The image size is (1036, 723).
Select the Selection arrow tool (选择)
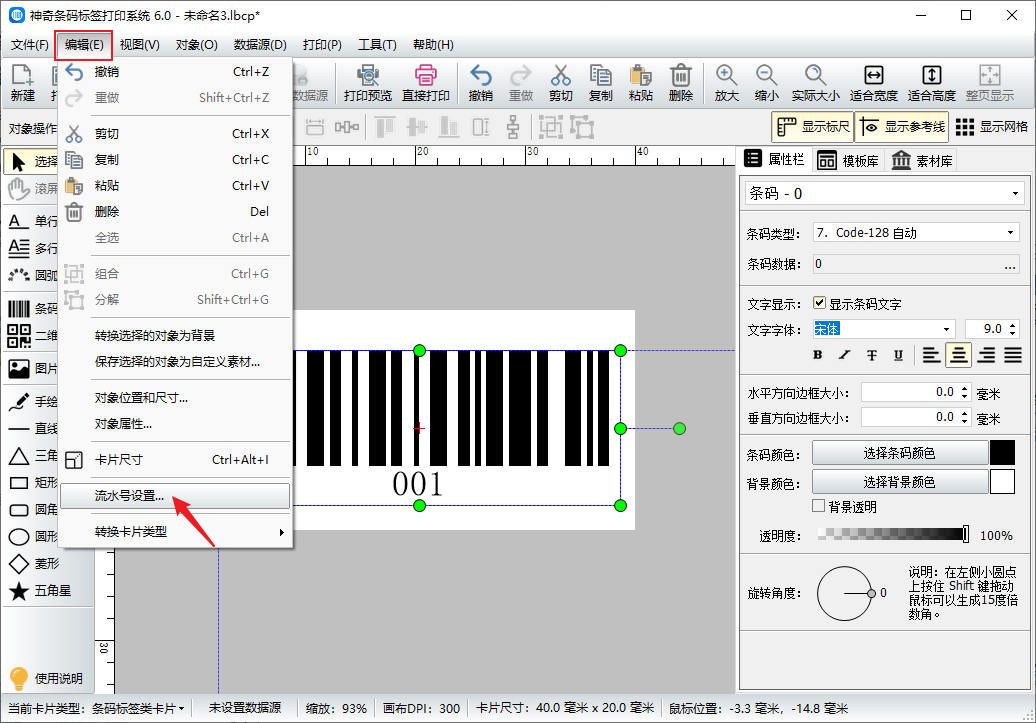point(32,161)
